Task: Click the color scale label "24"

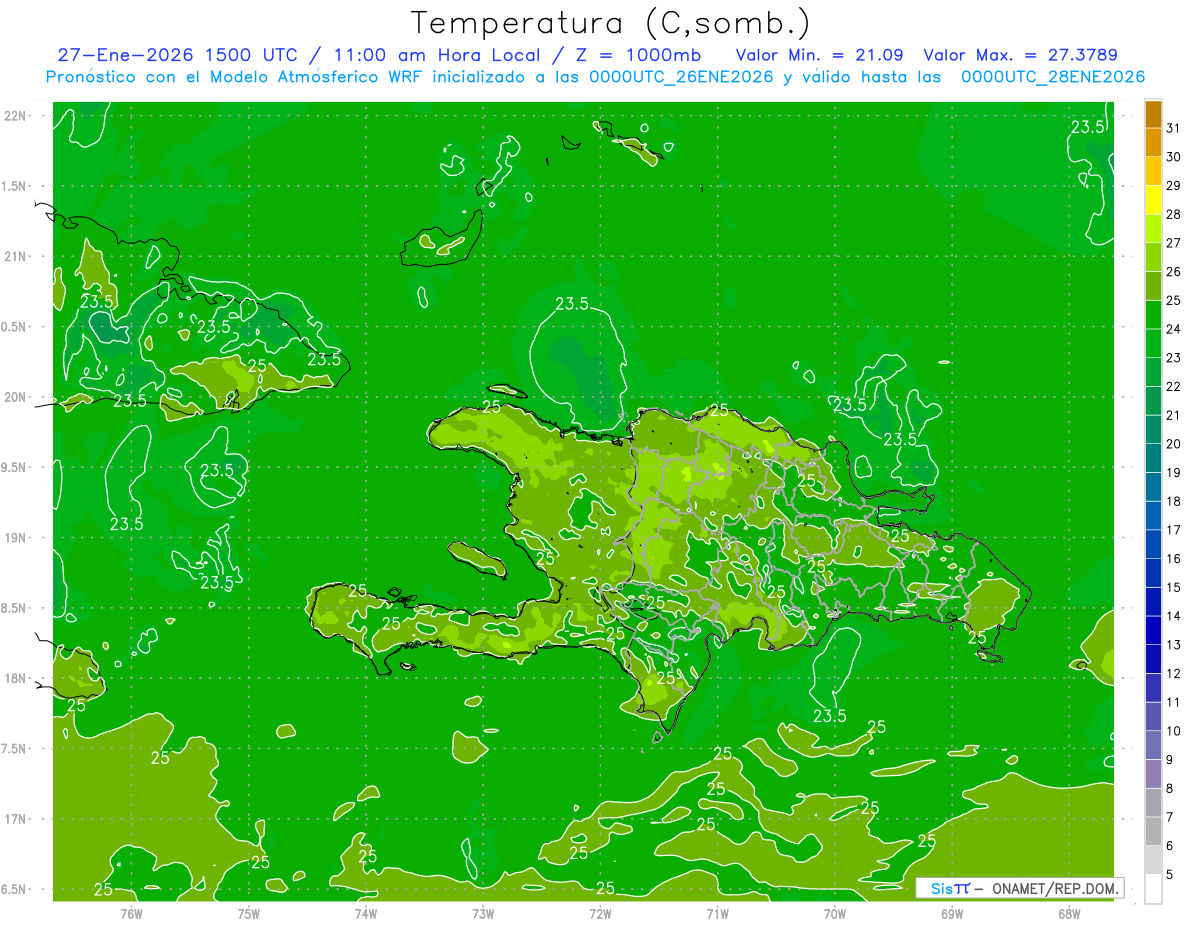Action: 1173,329
